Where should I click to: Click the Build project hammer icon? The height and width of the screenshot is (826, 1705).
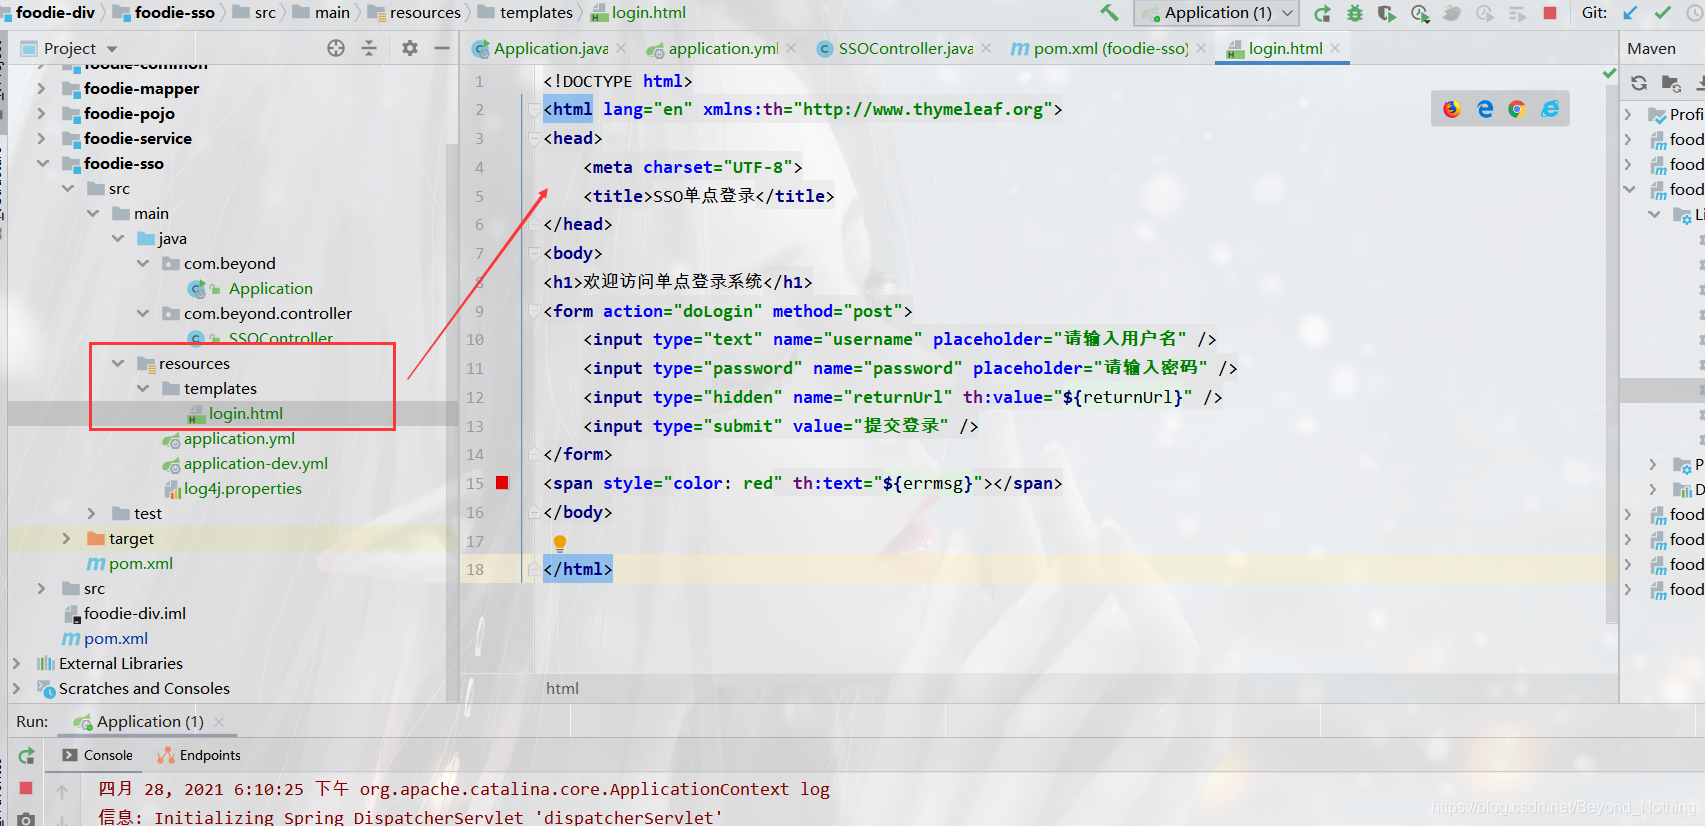[x=1109, y=13]
